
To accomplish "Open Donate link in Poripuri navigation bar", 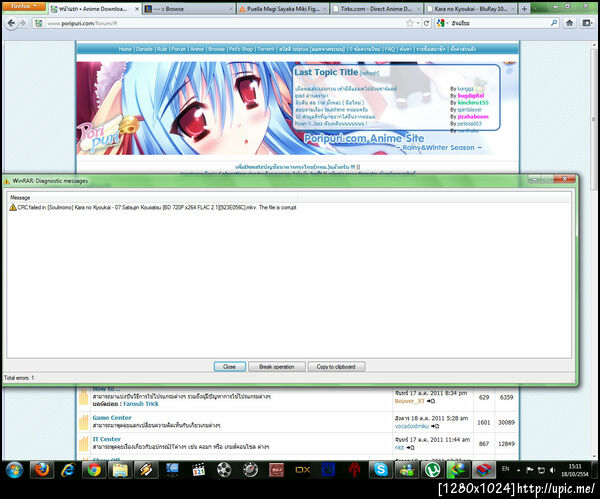I will pyautogui.click(x=144, y=49).
